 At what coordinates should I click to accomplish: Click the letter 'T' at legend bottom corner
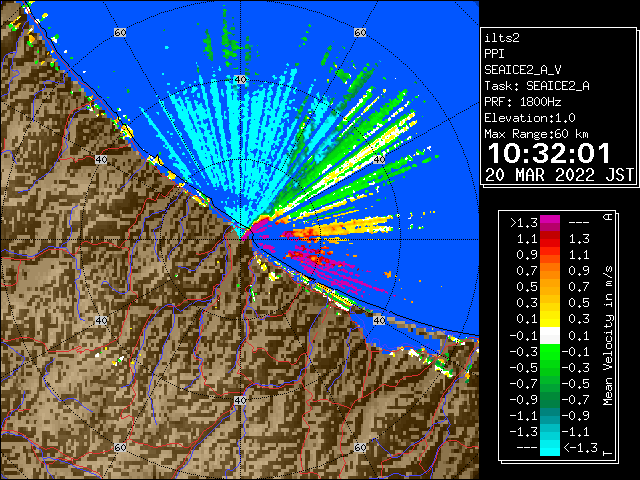[608, 453]
